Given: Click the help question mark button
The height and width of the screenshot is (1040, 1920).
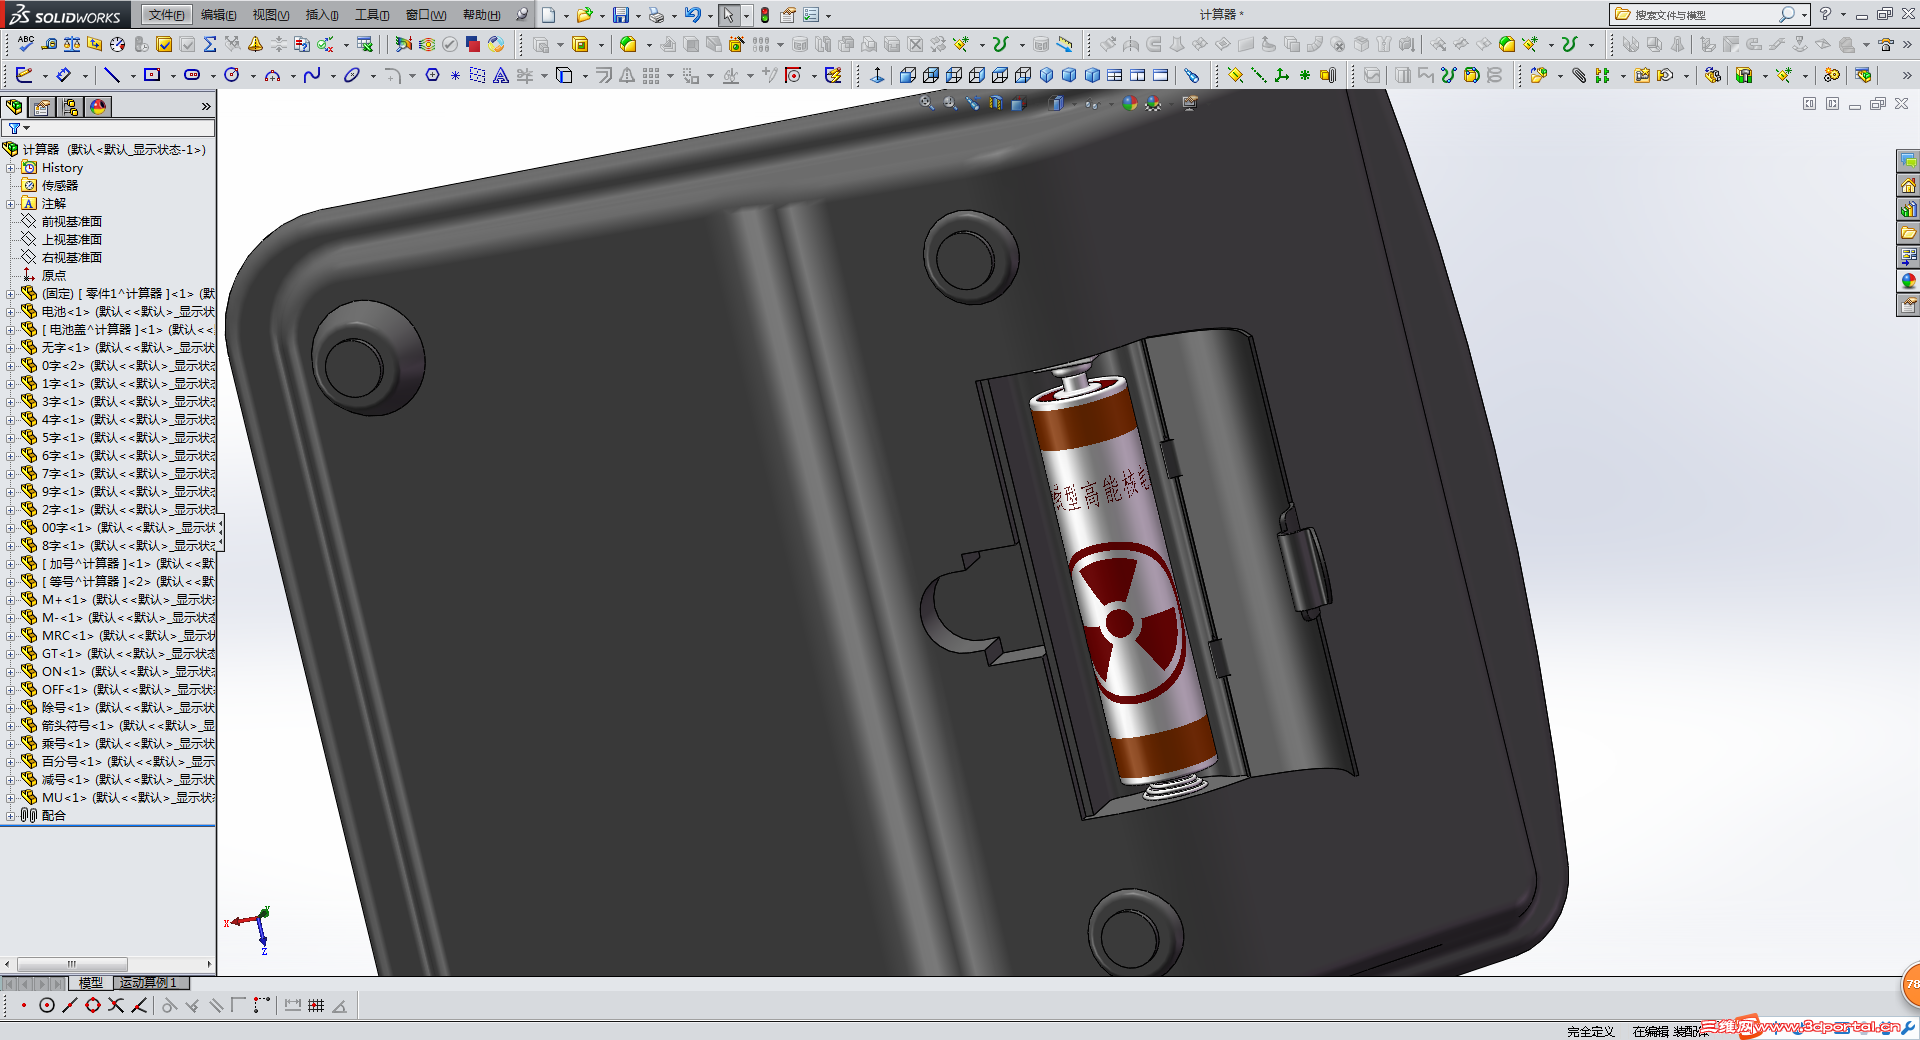Looking at the screenshot, I should click(1825, 14).
